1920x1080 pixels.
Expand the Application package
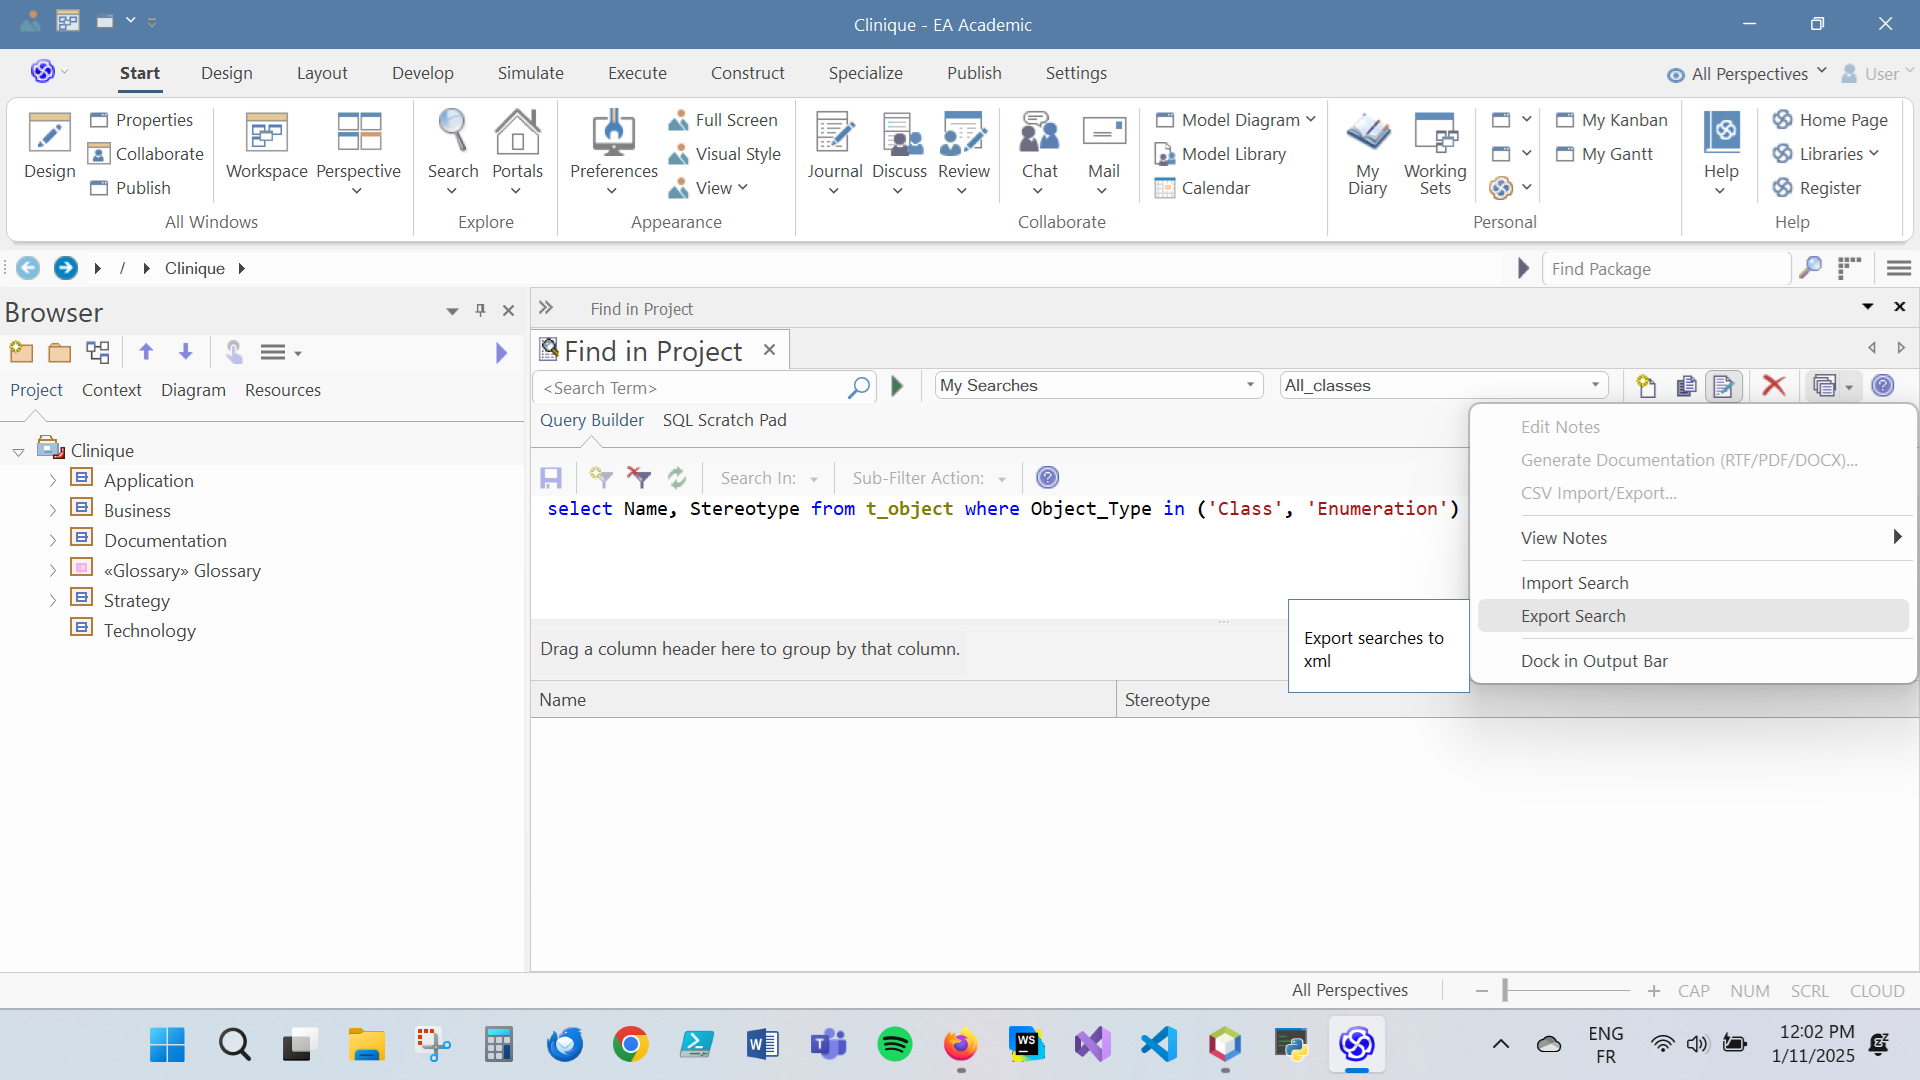53,481
